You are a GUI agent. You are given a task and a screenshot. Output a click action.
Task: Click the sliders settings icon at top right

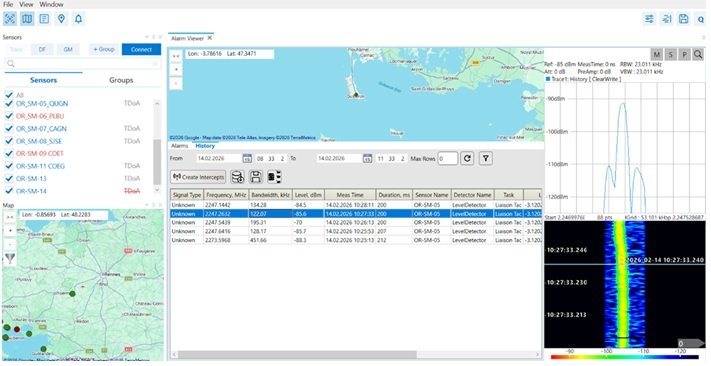[650, 19]
